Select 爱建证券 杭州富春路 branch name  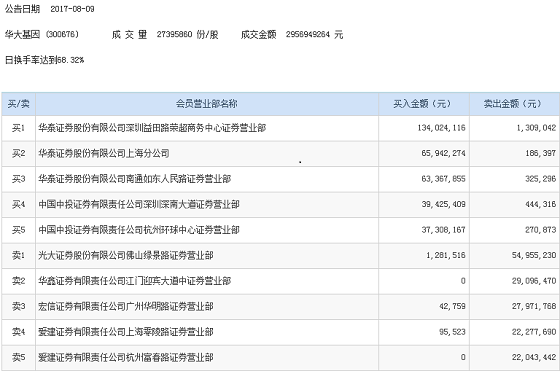tap(126, 357)
